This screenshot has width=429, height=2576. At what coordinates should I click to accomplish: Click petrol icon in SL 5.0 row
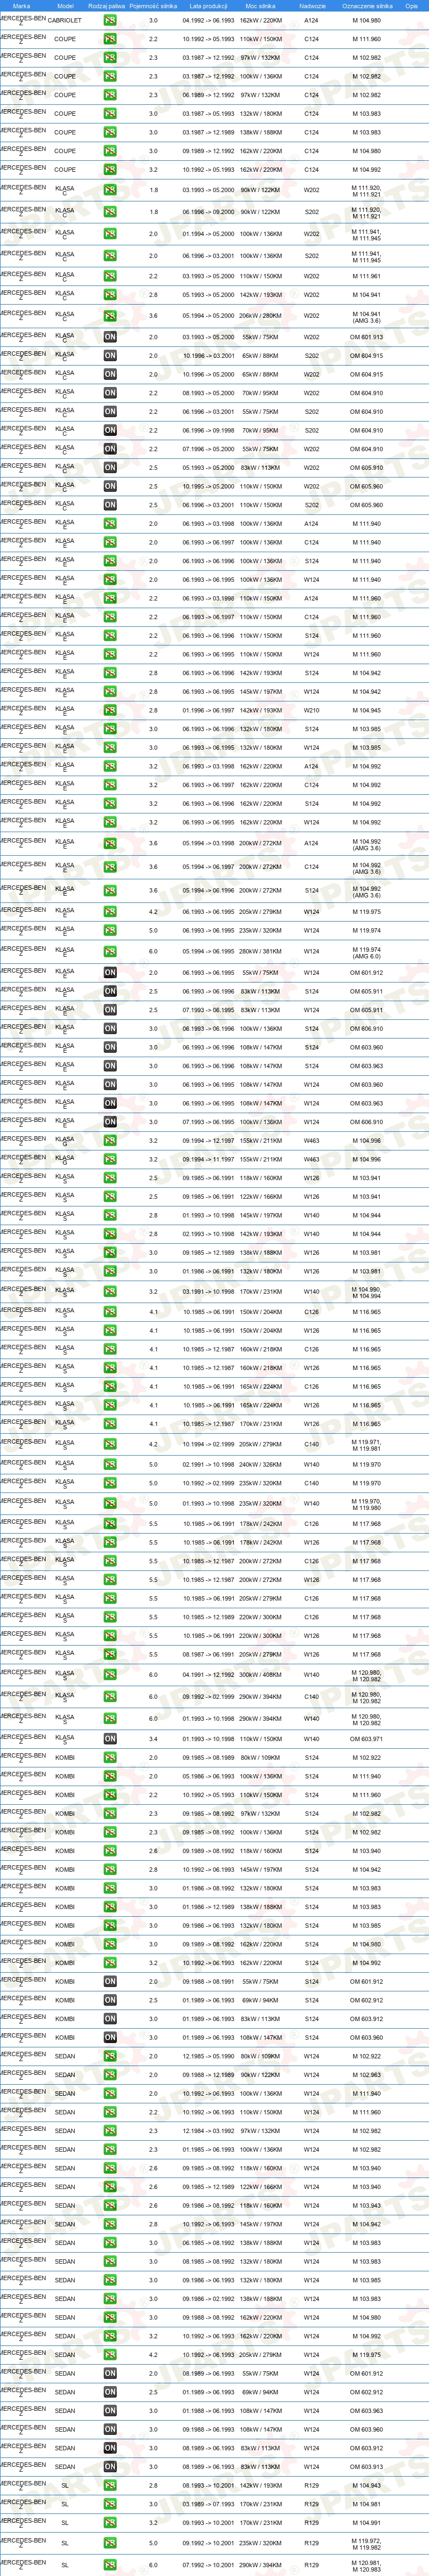point(110,2543)
